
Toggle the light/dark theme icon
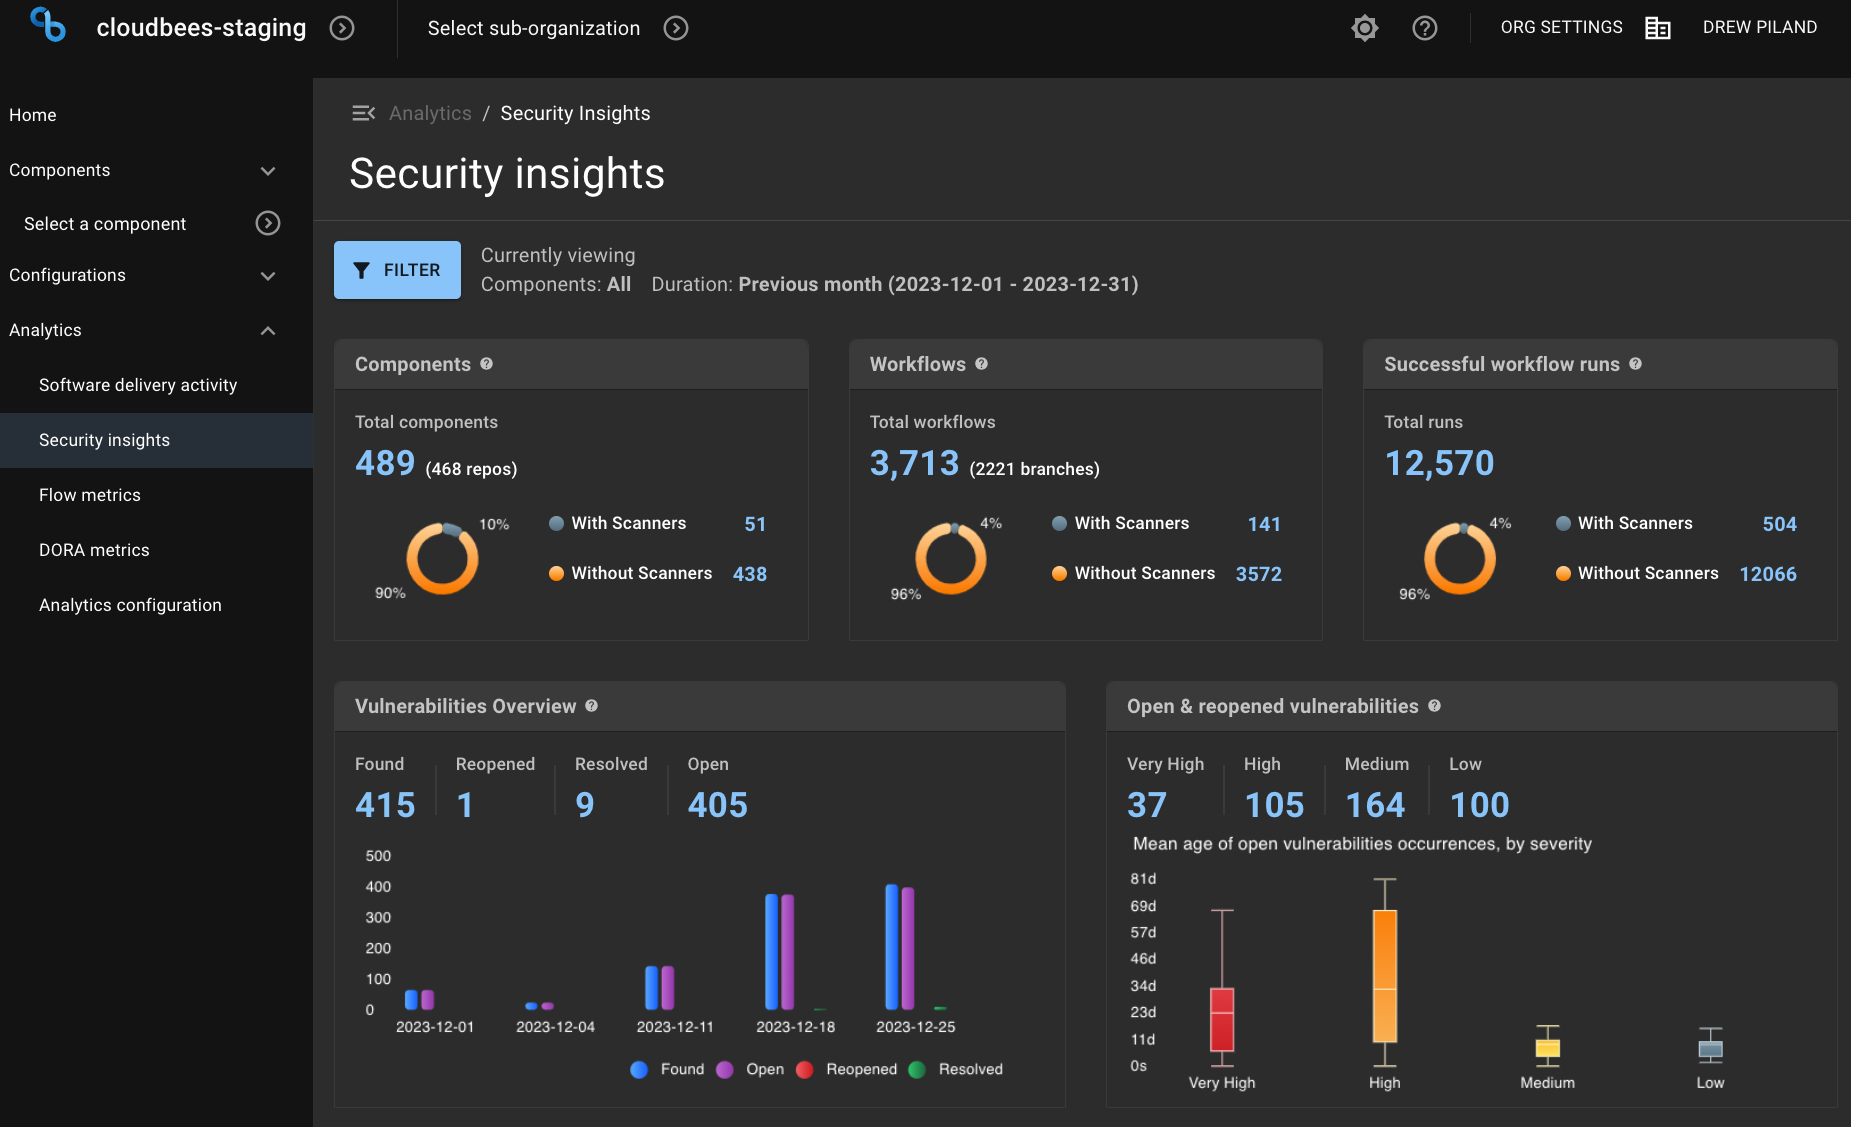pyautogui.click(x=1365, y=28)
